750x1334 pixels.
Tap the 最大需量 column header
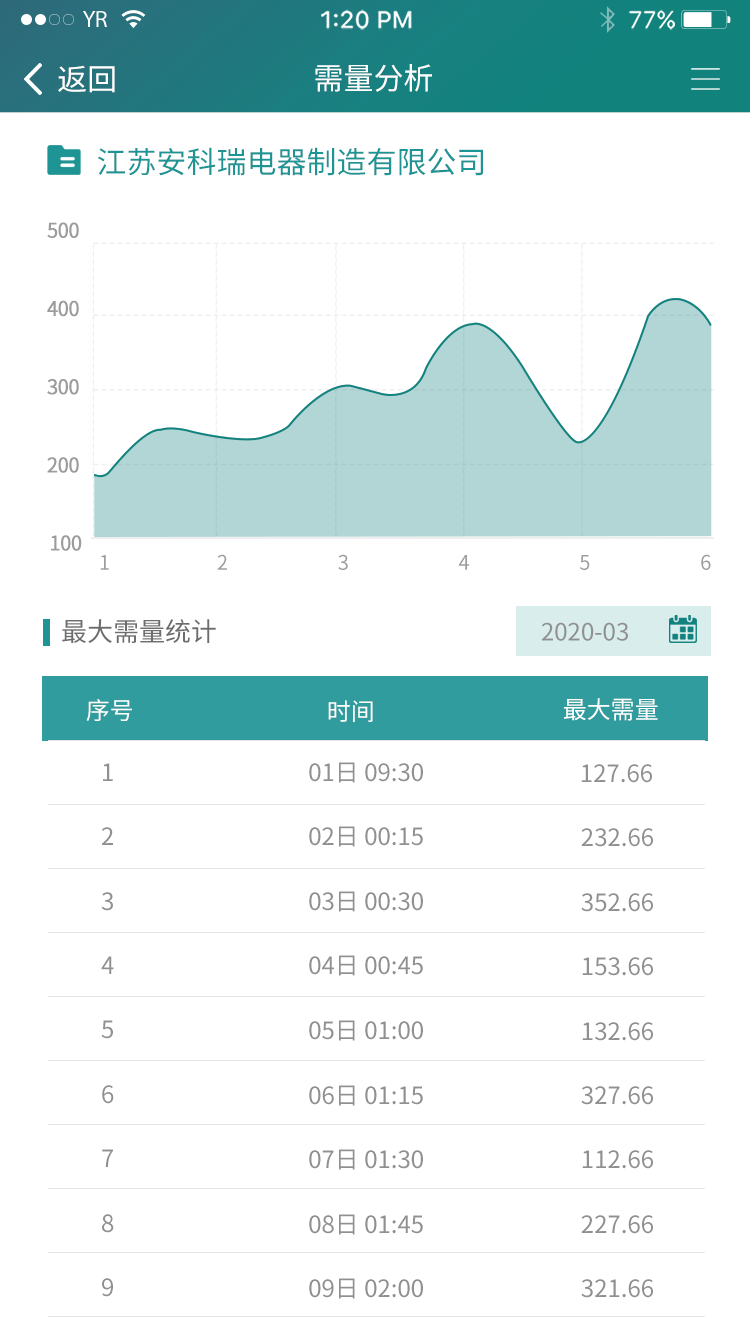tap(610, 710)
